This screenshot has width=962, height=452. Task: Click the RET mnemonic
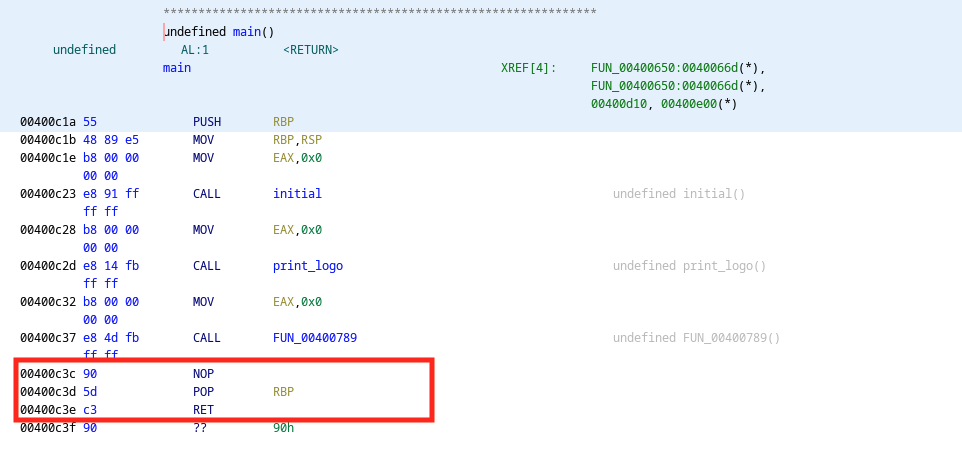click(x=204, y=410)
